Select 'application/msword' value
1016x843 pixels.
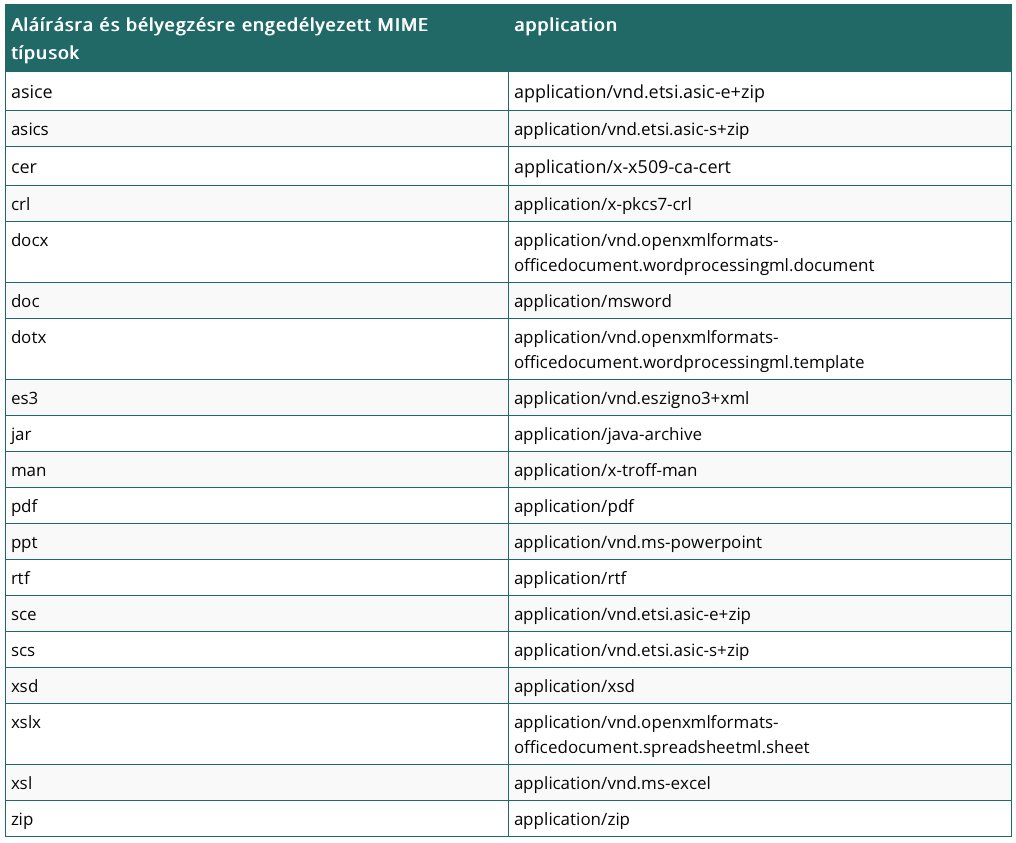[x=592, y=301]
